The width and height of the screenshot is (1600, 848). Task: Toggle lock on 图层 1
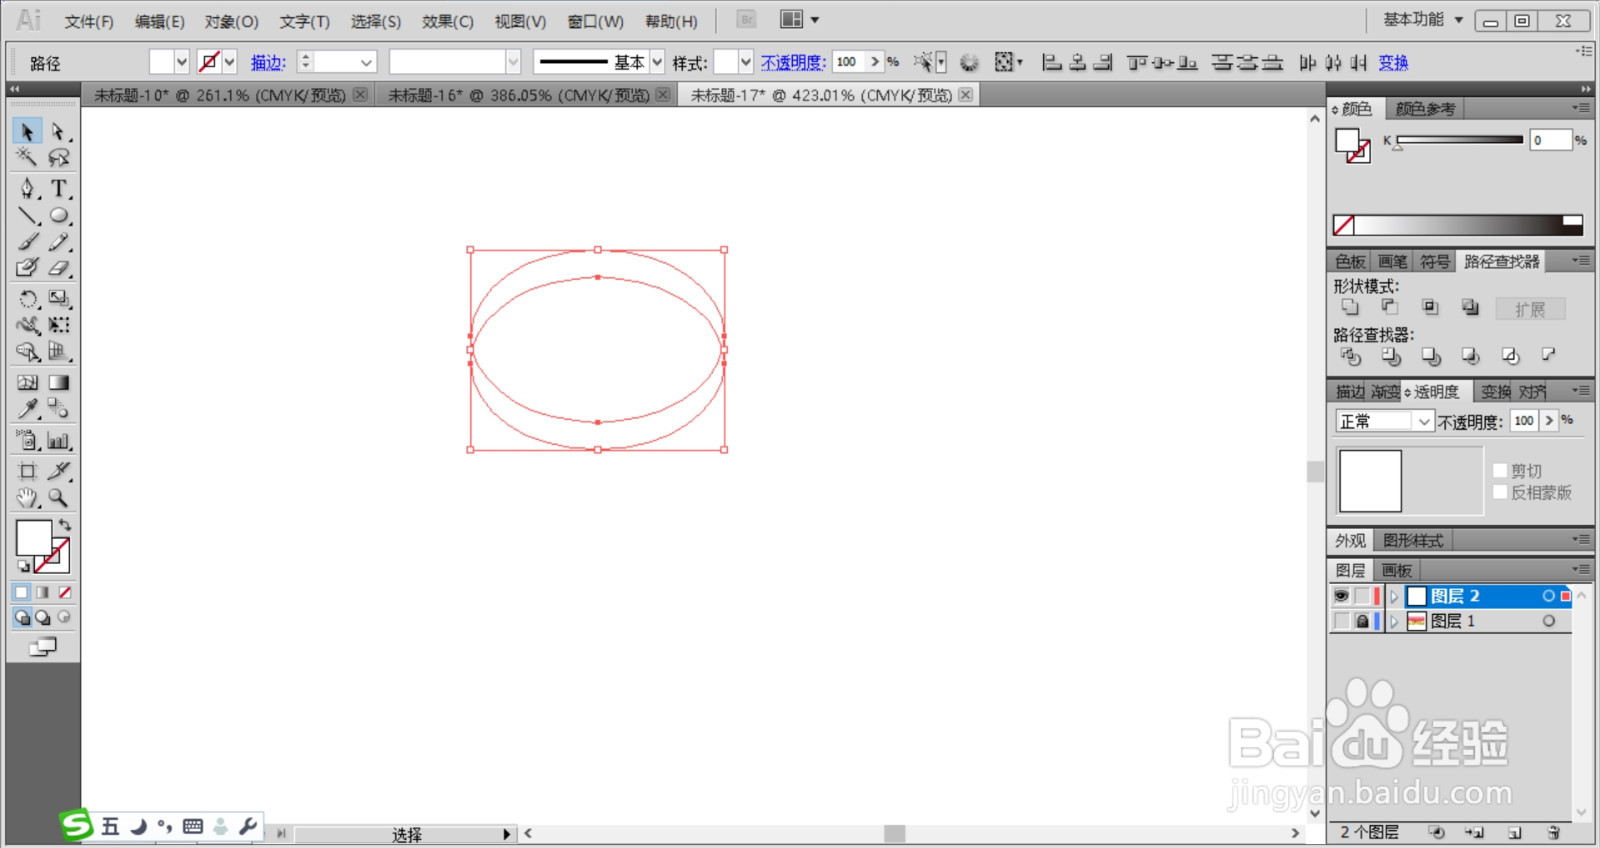click(x=1362, y=621)
